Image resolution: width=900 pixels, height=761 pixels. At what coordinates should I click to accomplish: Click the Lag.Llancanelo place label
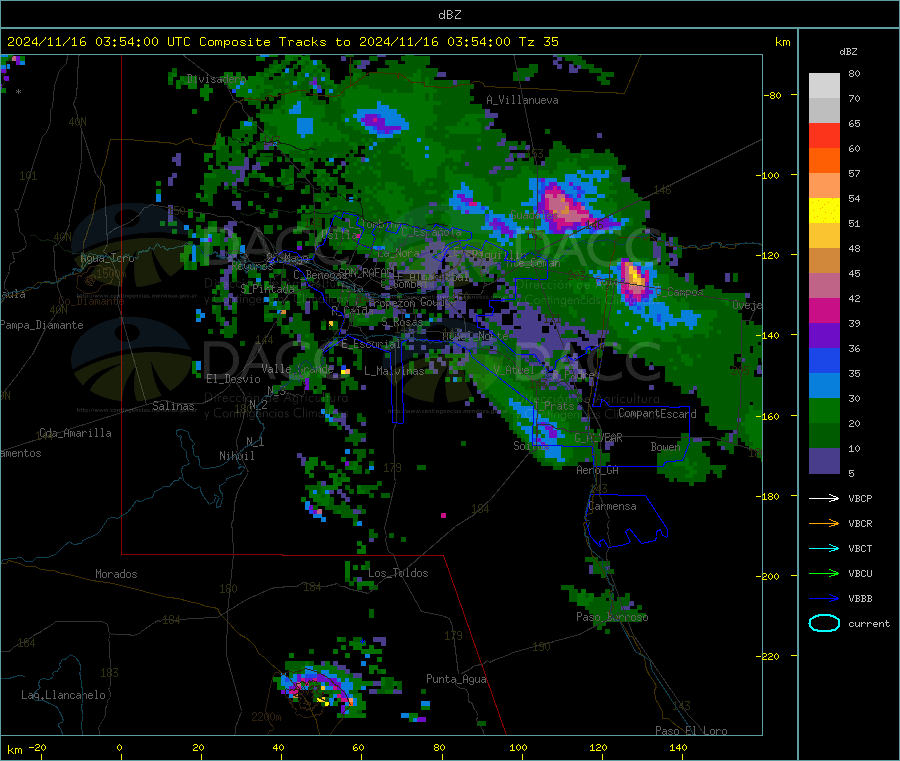click(63, 695)
